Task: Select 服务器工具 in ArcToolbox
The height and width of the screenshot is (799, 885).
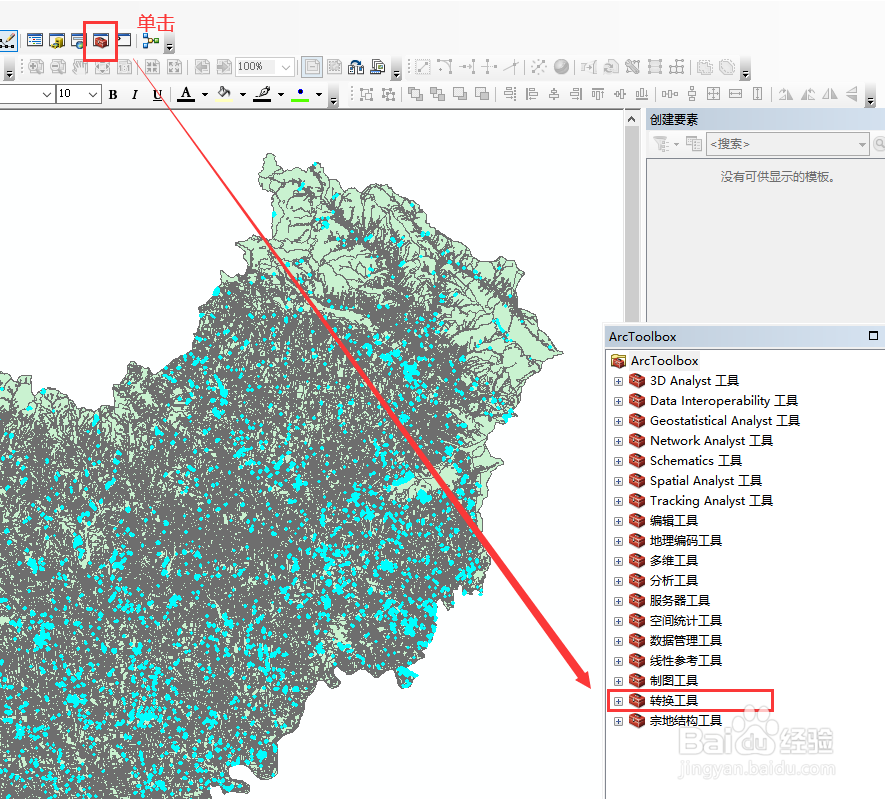Action: click(680, 601)
